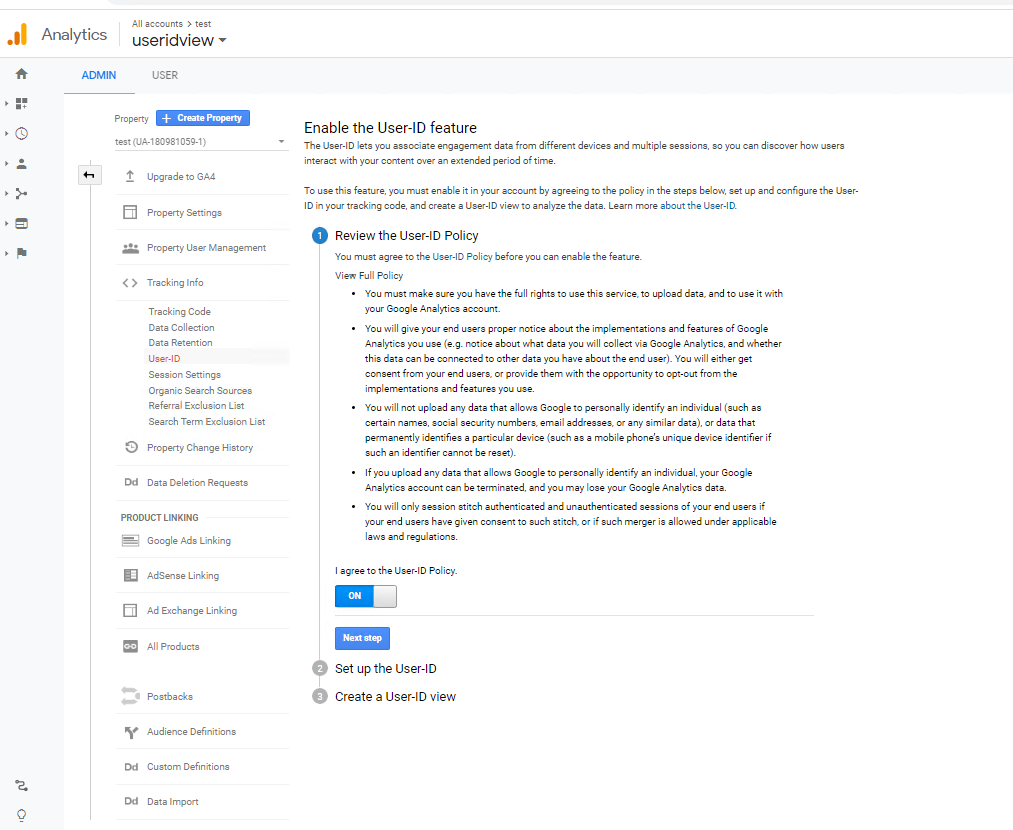Click the Ad Exchange Linking icon
Image resolution: width=1013 pixels, height=830 pixels.
pyautogui.click(x=130, y=610)
